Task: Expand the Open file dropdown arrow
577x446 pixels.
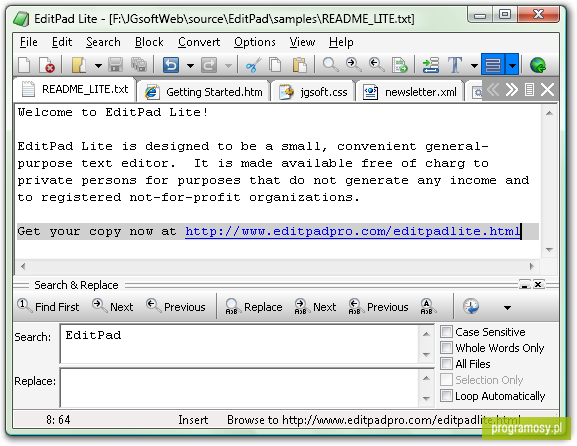Action: [98, 66]
